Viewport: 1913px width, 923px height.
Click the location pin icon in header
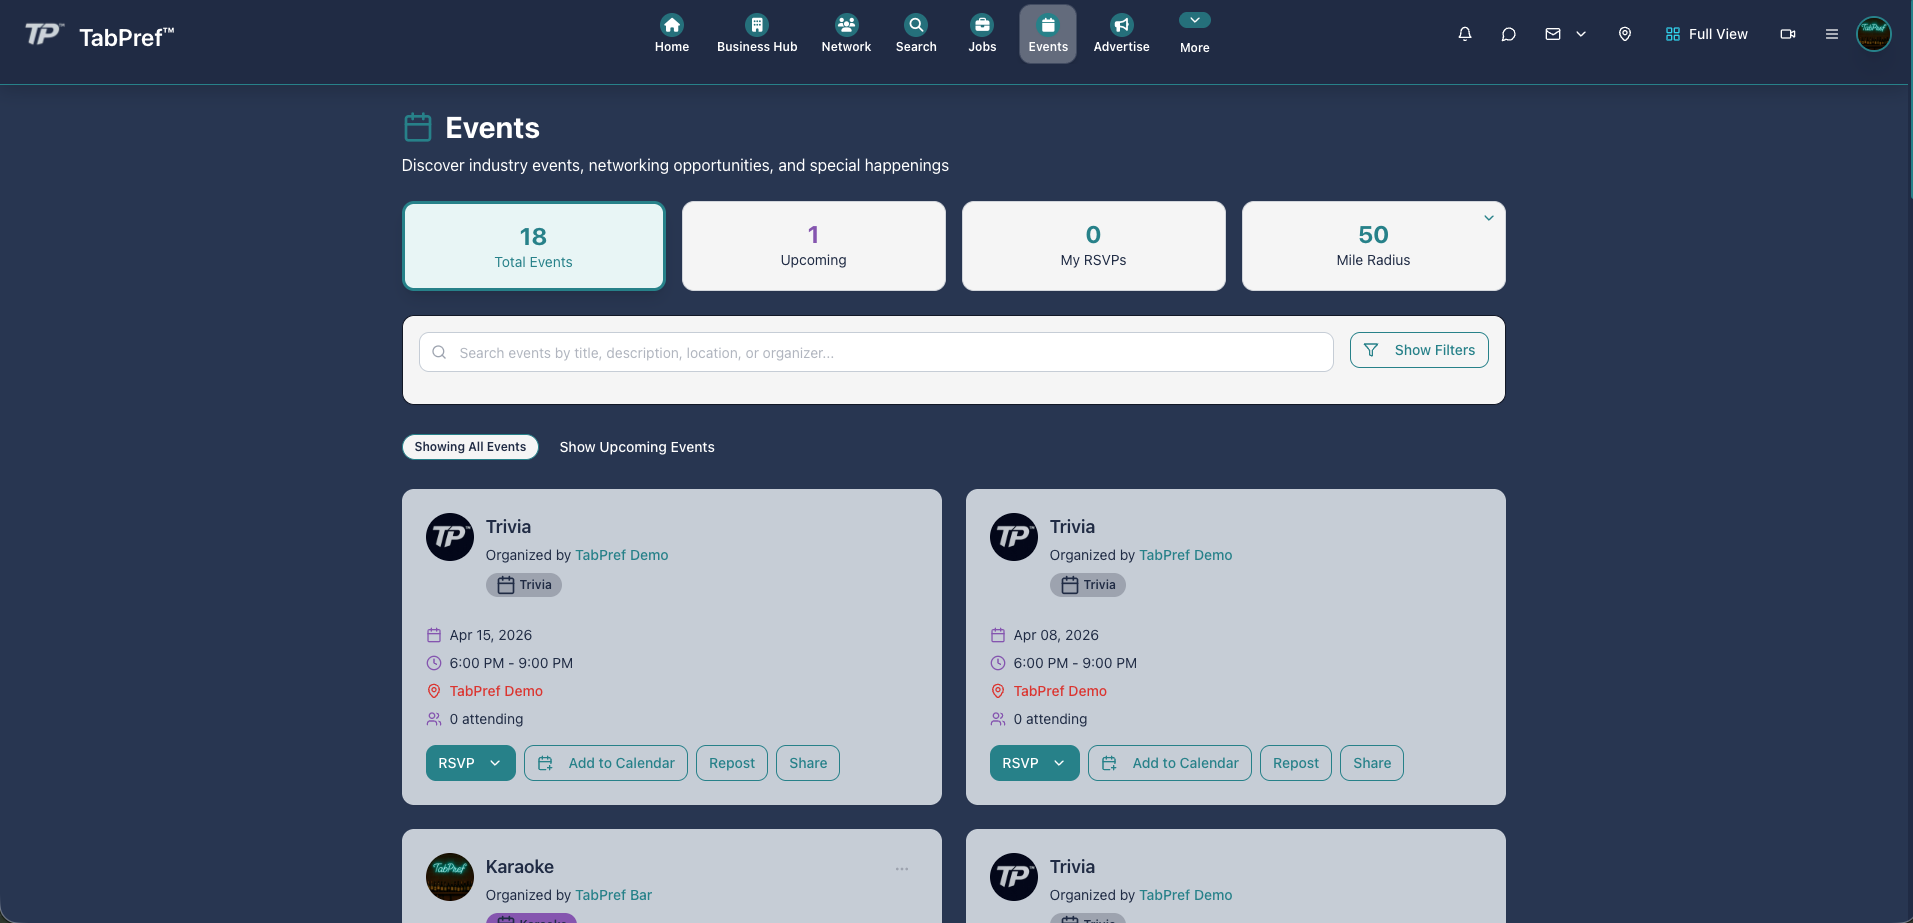click(x=1625, y=34)
